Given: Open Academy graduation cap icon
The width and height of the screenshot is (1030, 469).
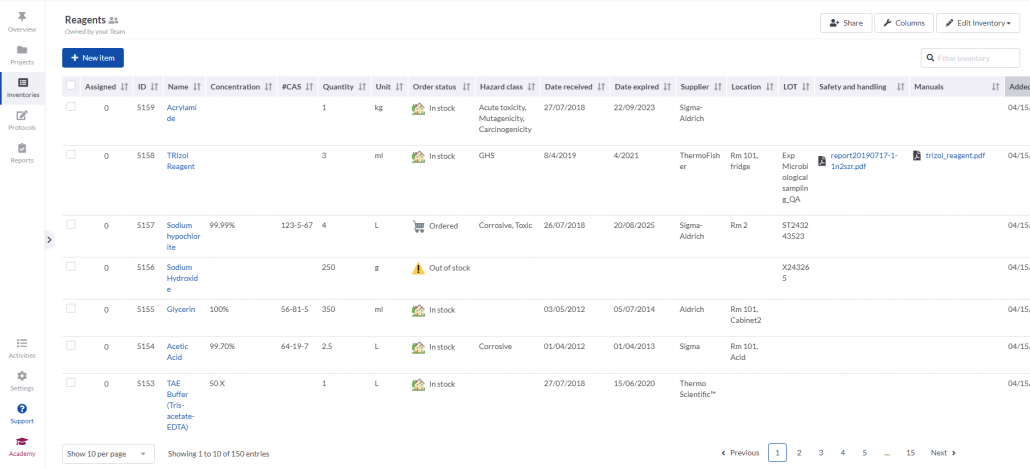Looking at the screenshot, I should click(22, 442).
